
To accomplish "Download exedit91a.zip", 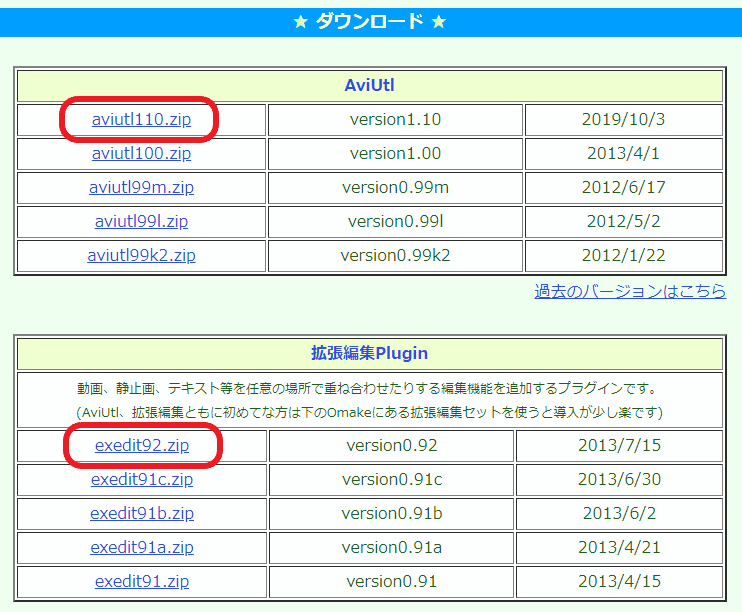I will tap(142, 548).
